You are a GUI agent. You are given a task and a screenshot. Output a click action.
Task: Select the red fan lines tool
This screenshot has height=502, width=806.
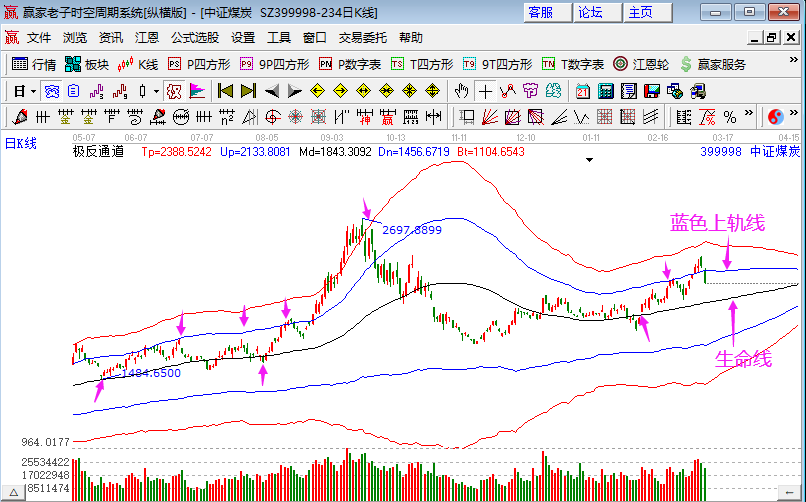tap(489, 117)
